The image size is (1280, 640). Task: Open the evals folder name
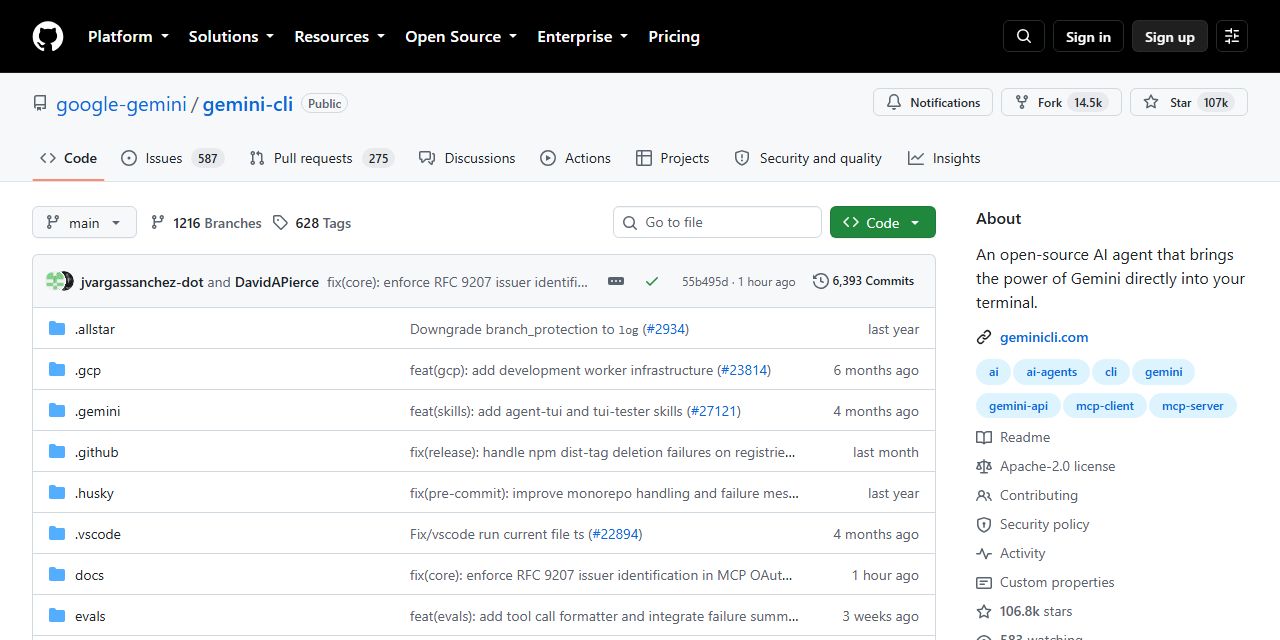[x=90, y=616]
